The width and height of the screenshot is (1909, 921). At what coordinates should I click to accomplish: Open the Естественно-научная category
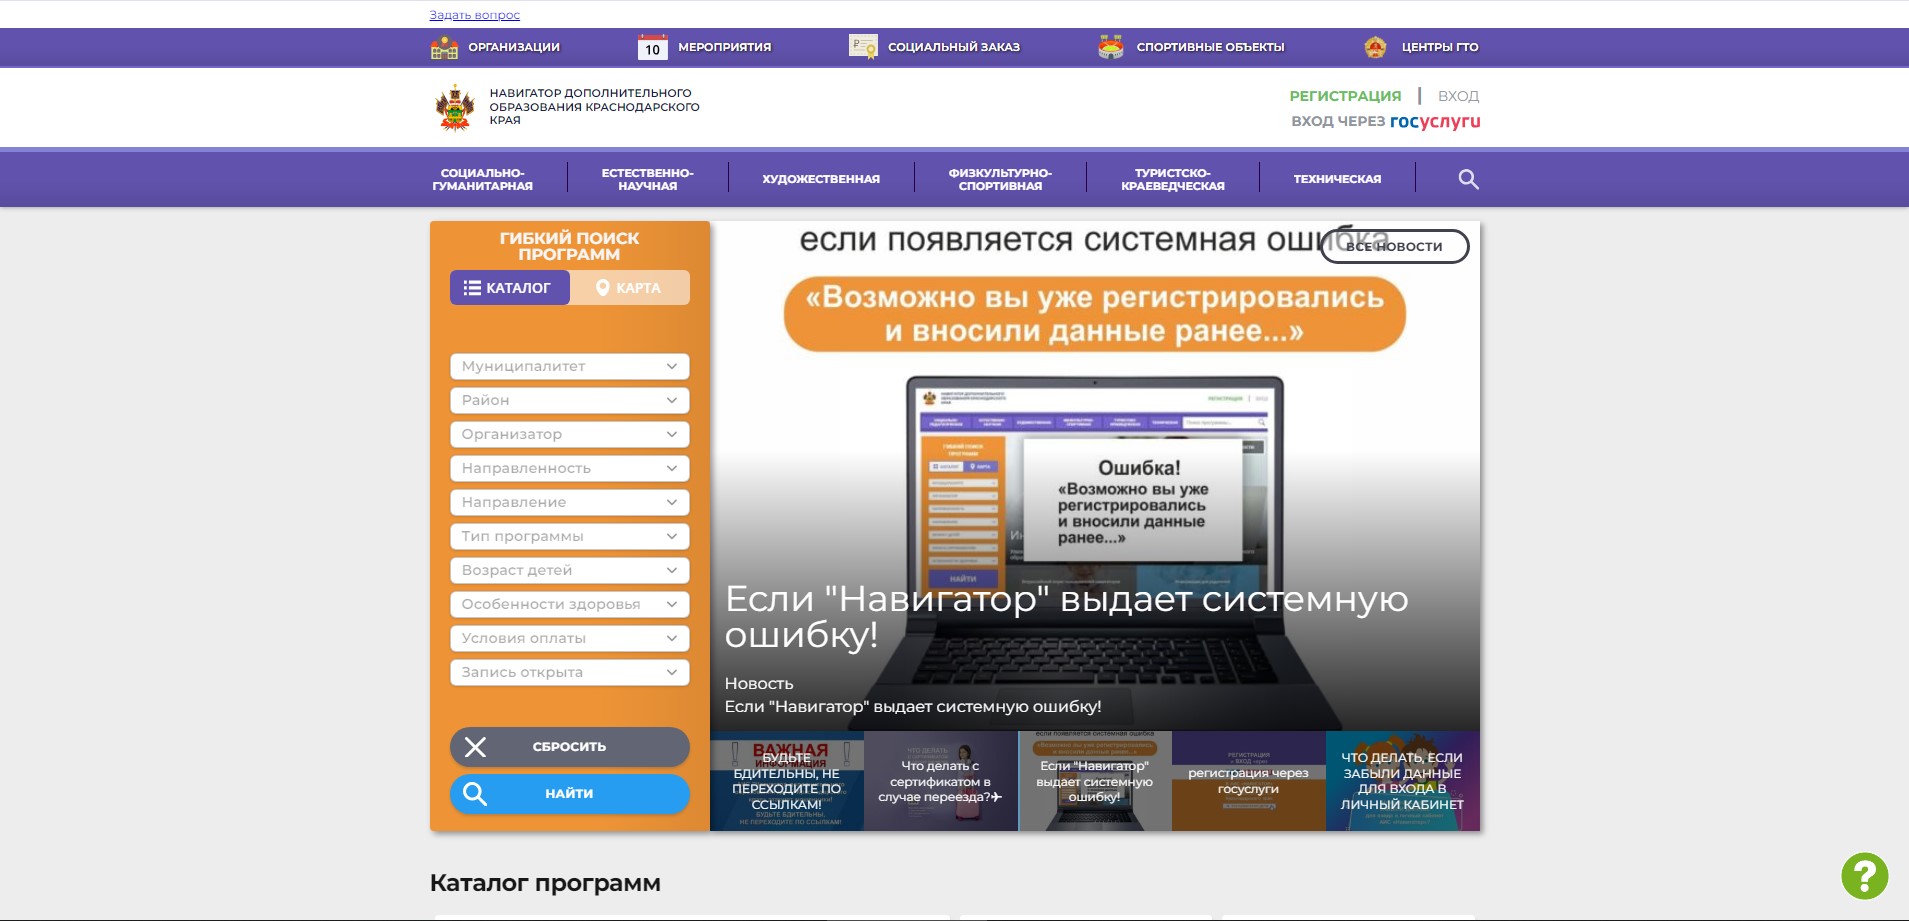pos(647,179)
